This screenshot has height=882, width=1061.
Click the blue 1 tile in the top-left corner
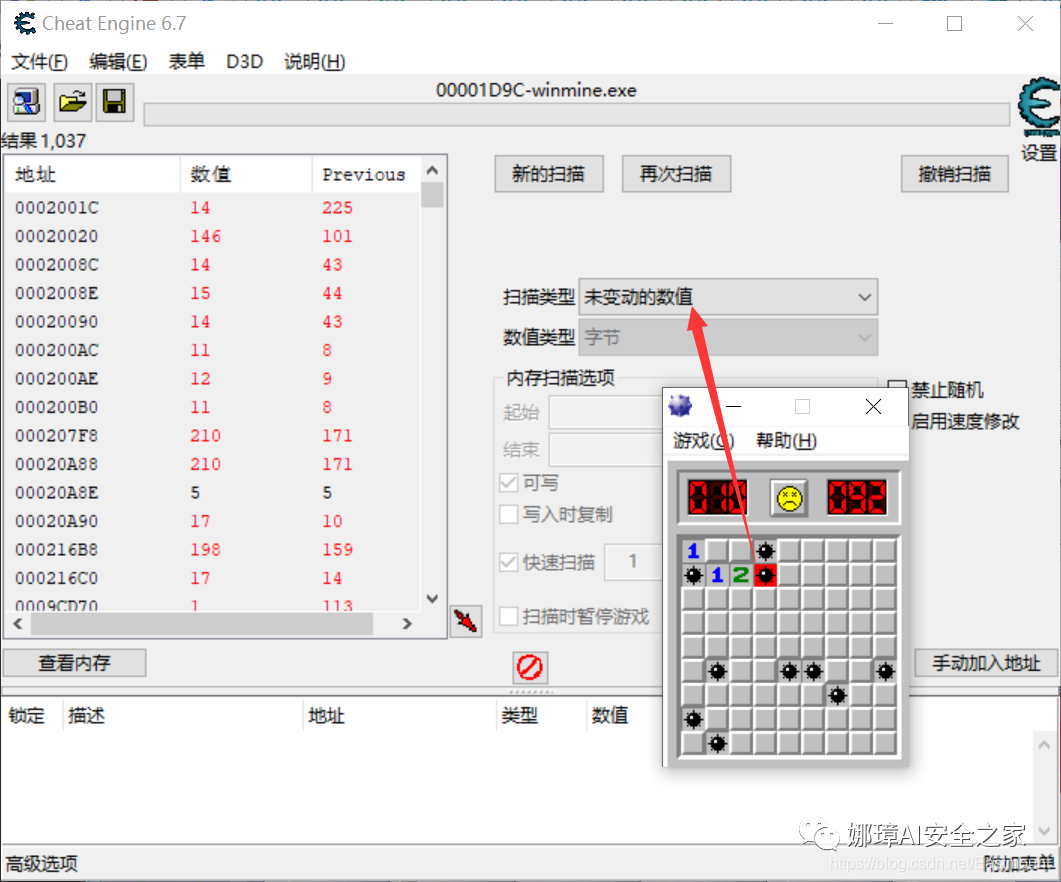coord(693,551)
